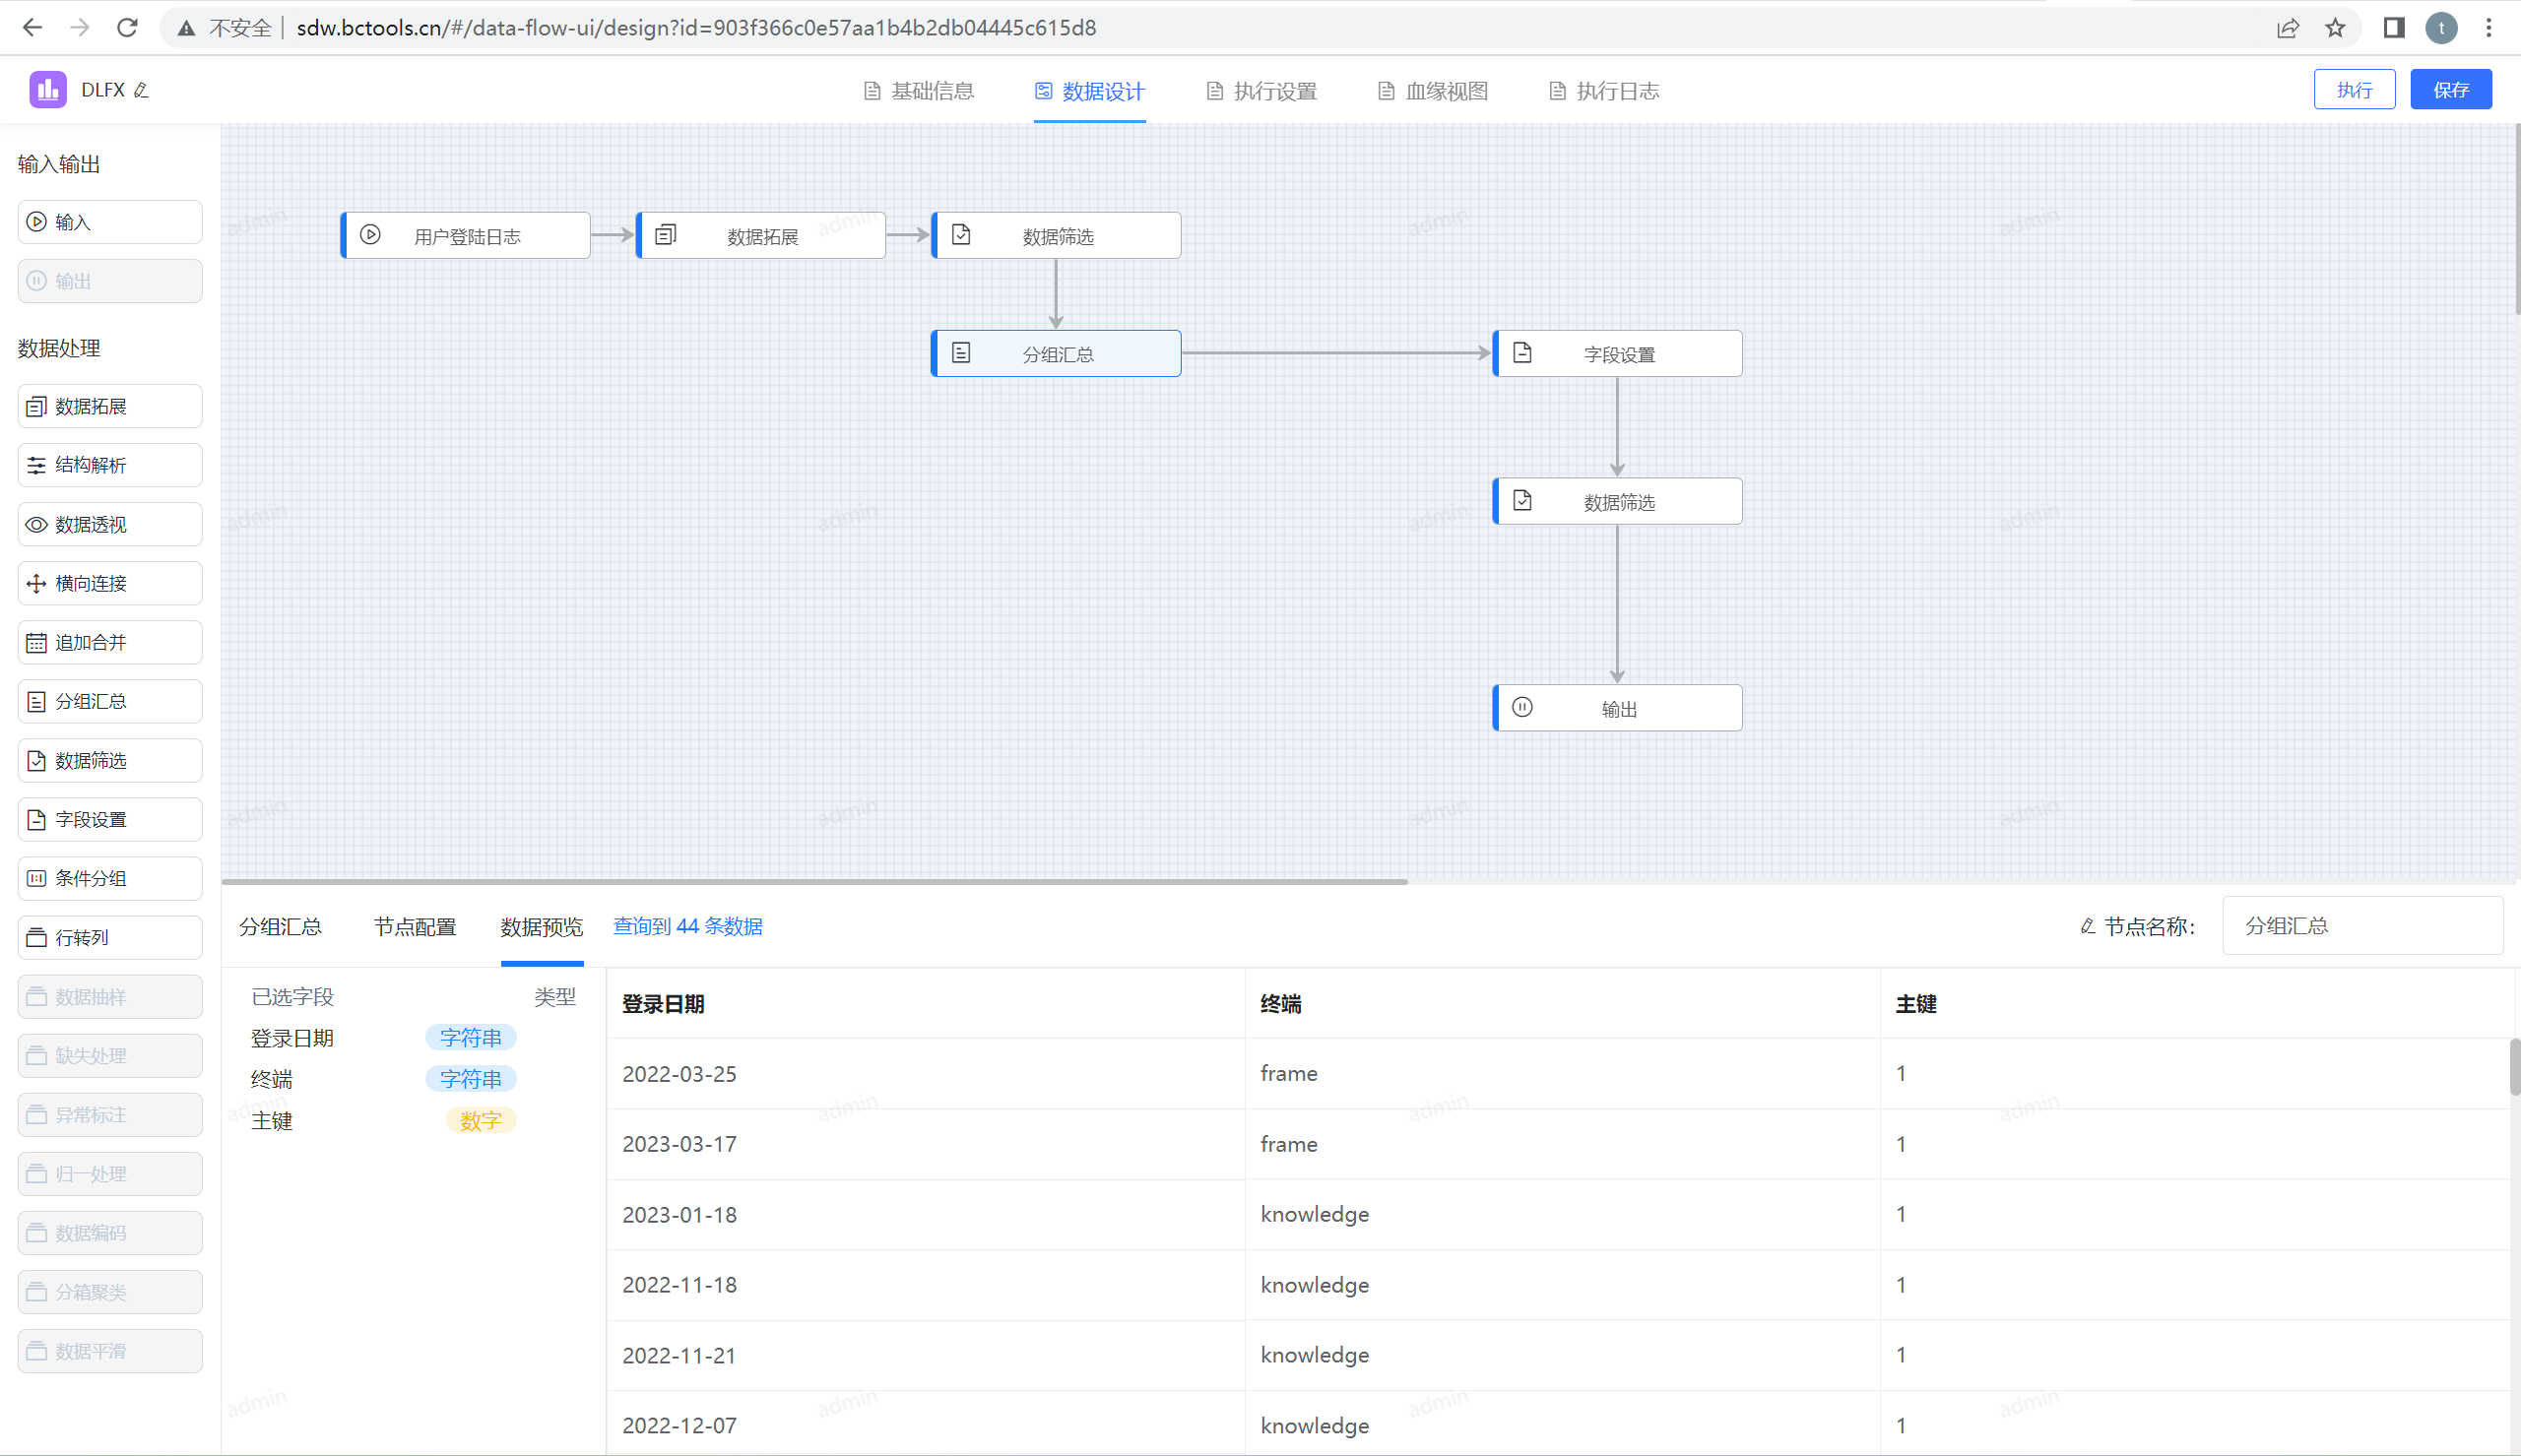
Task: Switch to the 节点配置 tab
Action: point(415,927)
